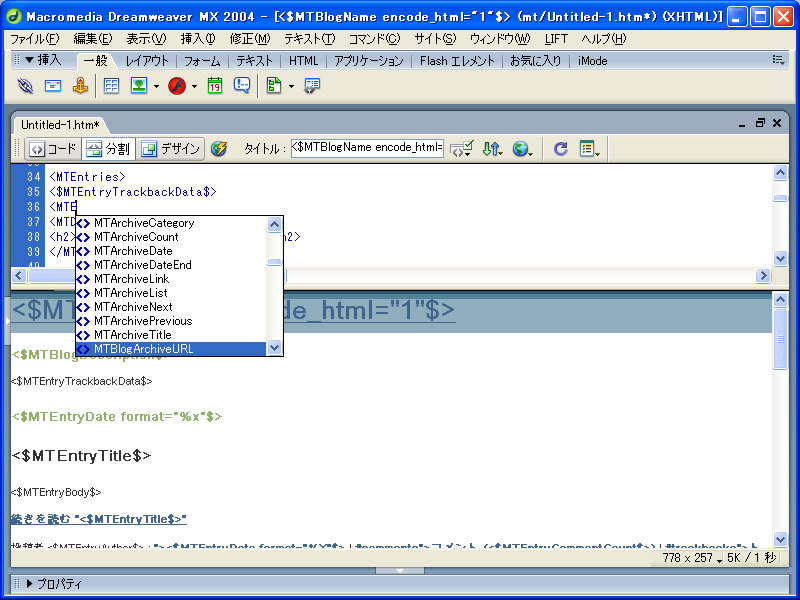Choose MTArchiveTitle from code hints

(171, 335)
